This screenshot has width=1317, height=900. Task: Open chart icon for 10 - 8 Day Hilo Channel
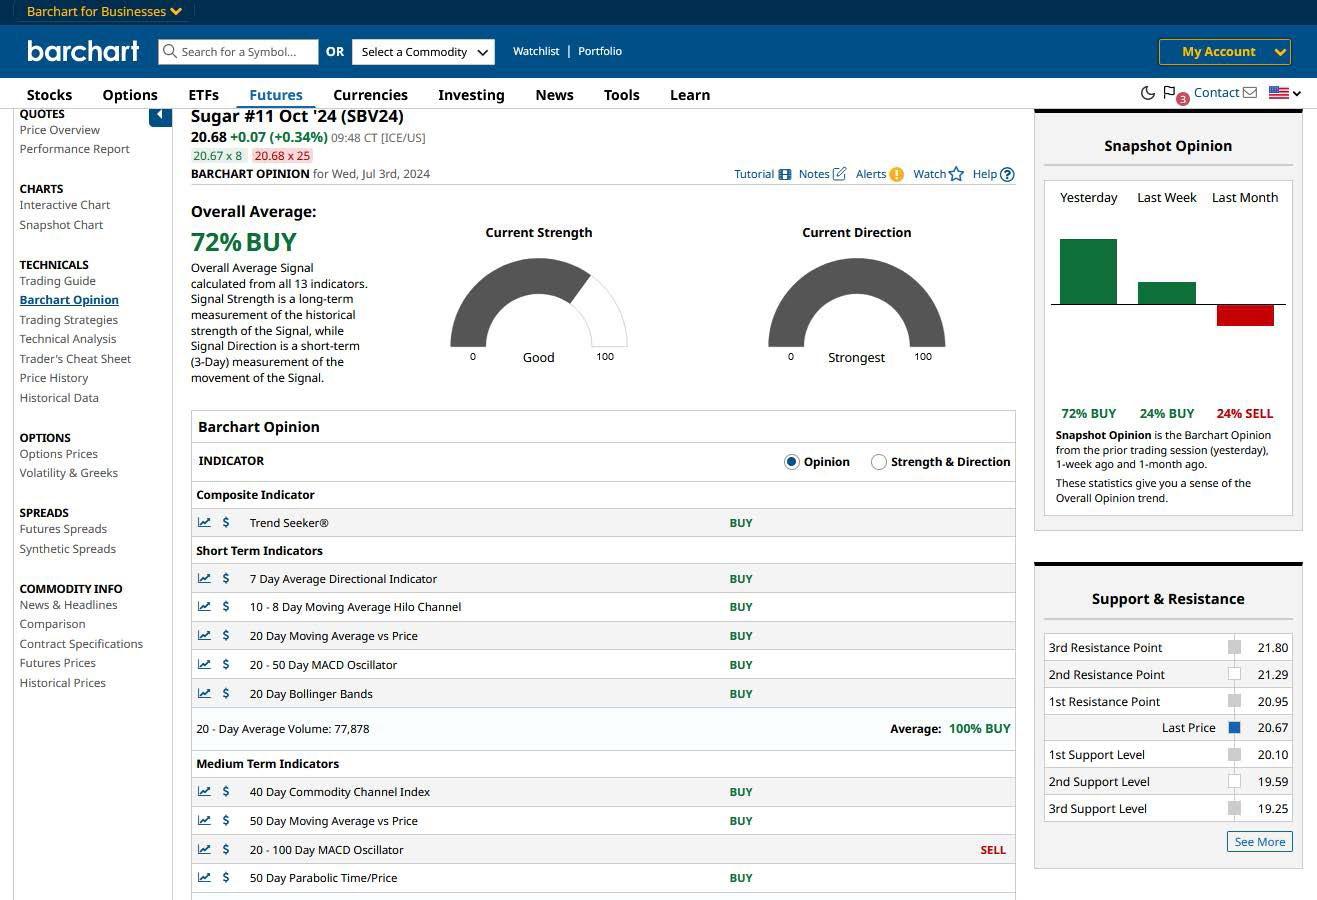[204, 606]
